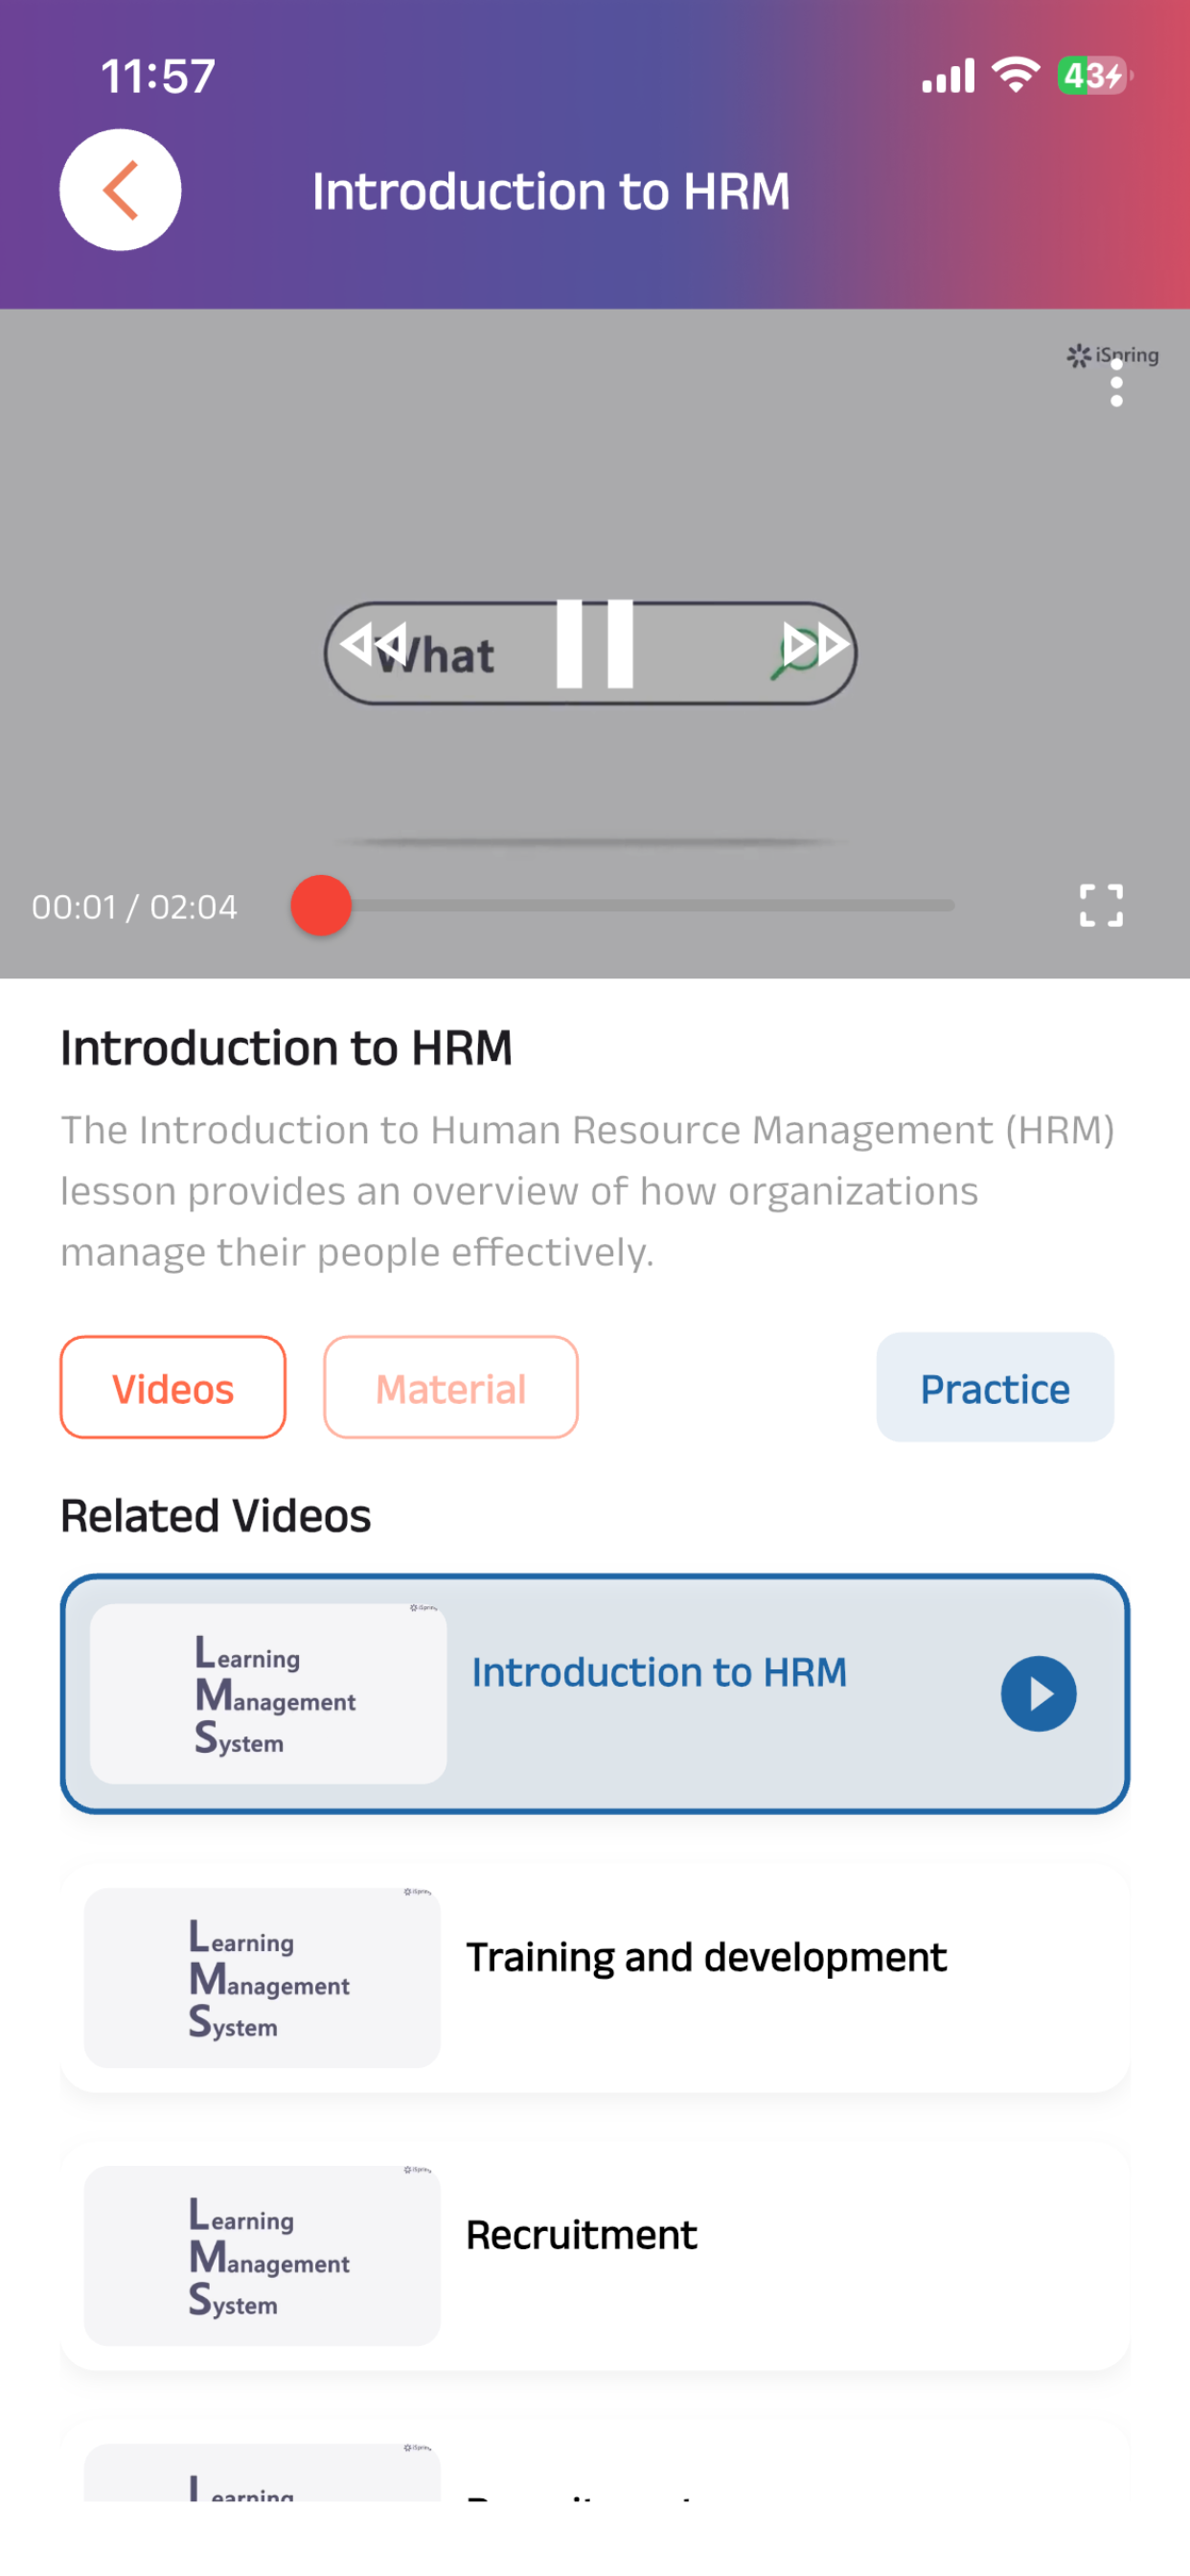
Task: Click thumbnail of Introduction to HRM video
Action: coord(268,1694)
